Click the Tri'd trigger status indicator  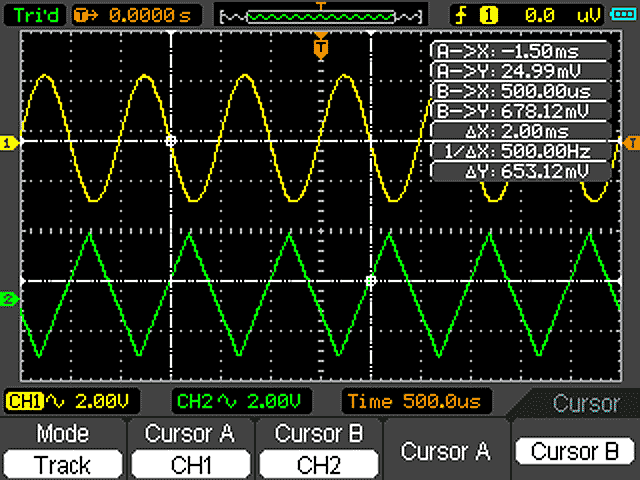click(x=35, y=15)
